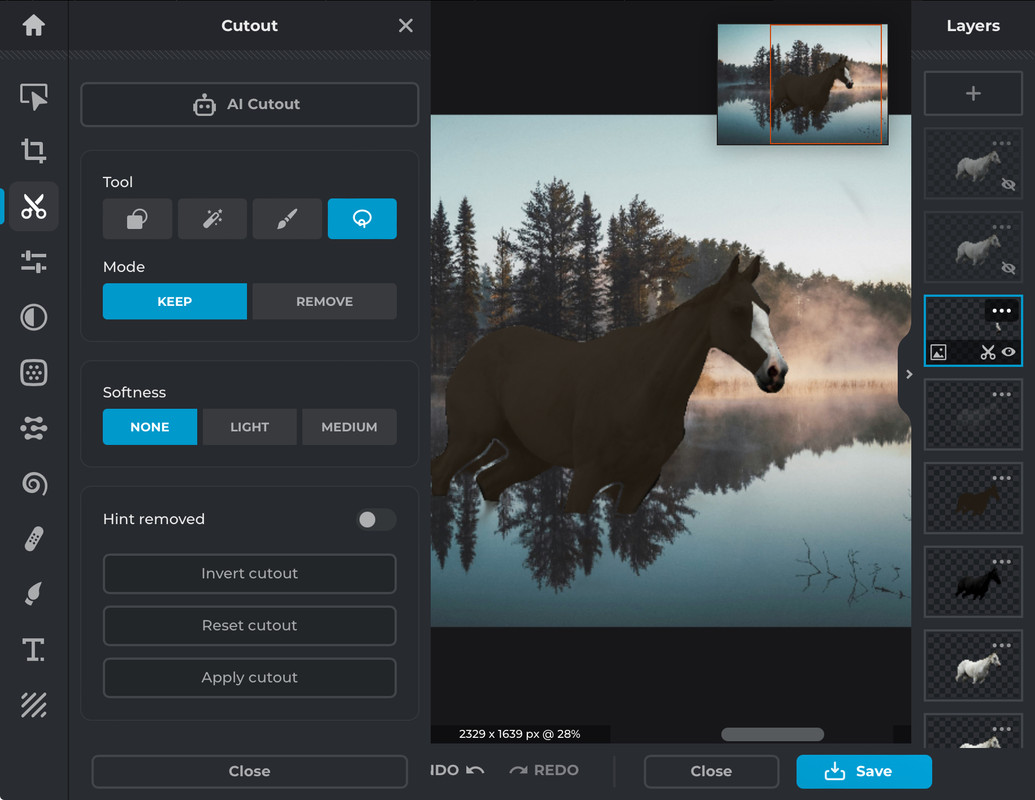The image size is (1035, 800).
Task: Set mode to KEEP
Action: (175, 302)
